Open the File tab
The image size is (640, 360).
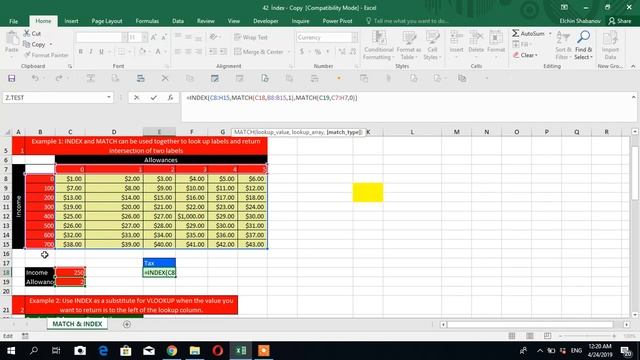click(13, 21)
